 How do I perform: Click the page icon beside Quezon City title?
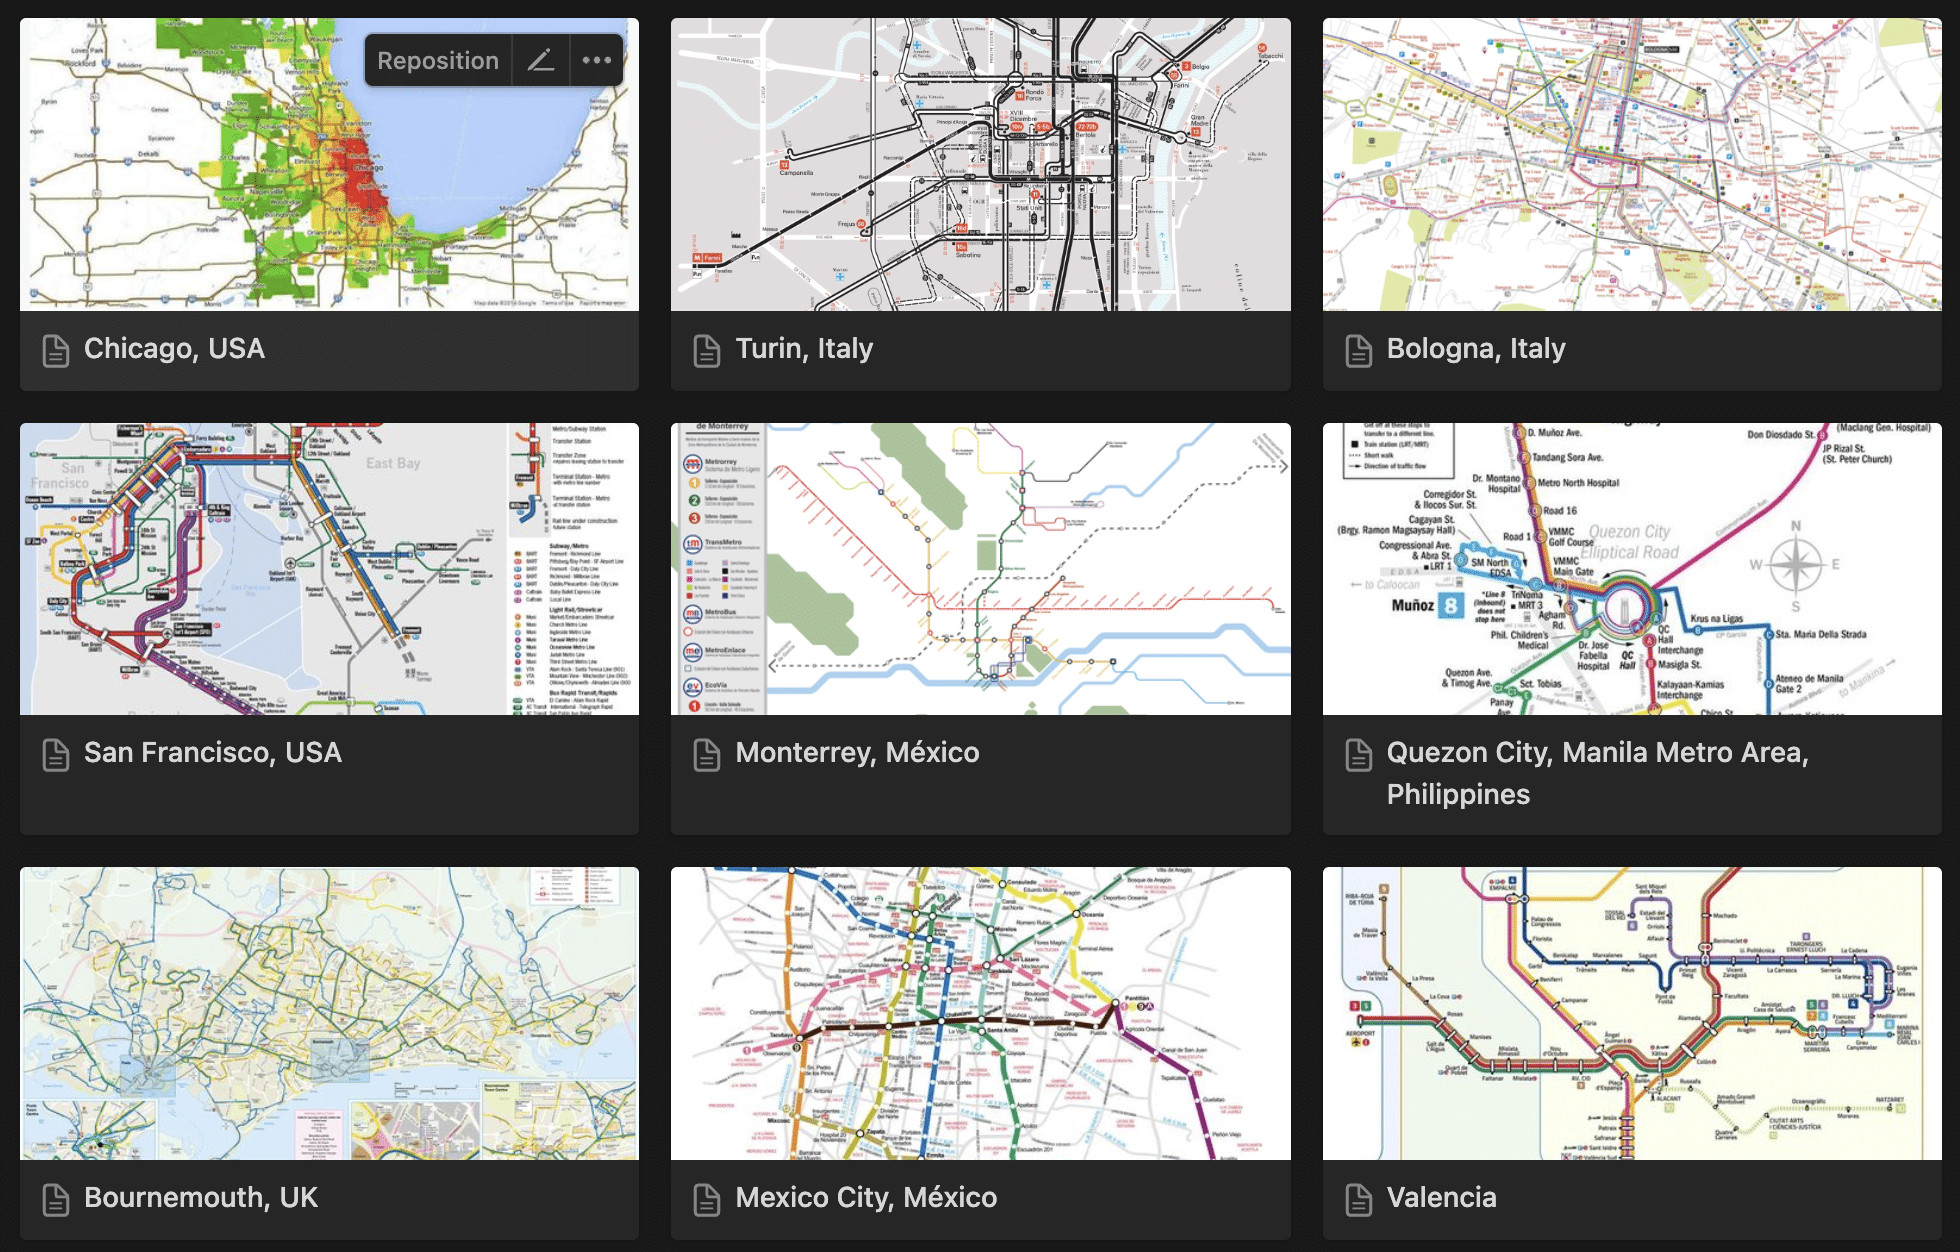(x=1358, y=754)
